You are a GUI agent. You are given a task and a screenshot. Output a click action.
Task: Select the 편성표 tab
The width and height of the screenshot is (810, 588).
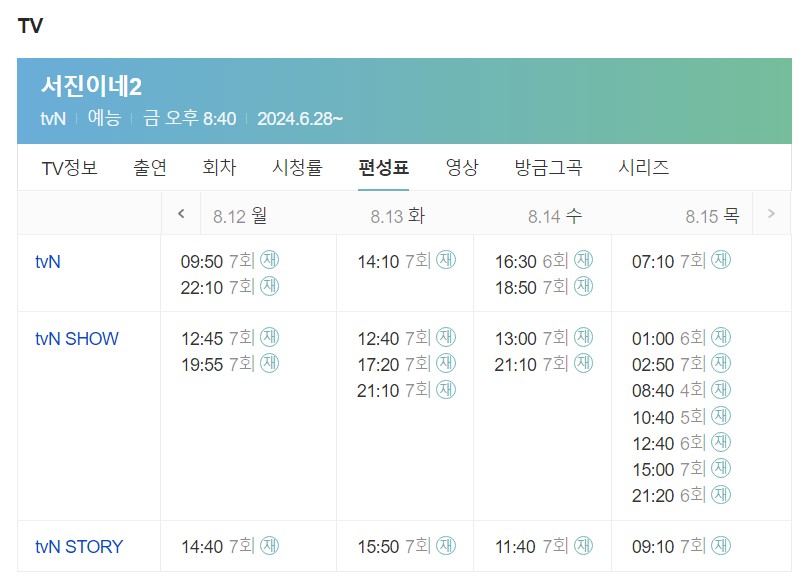click(x=383, y=167)
